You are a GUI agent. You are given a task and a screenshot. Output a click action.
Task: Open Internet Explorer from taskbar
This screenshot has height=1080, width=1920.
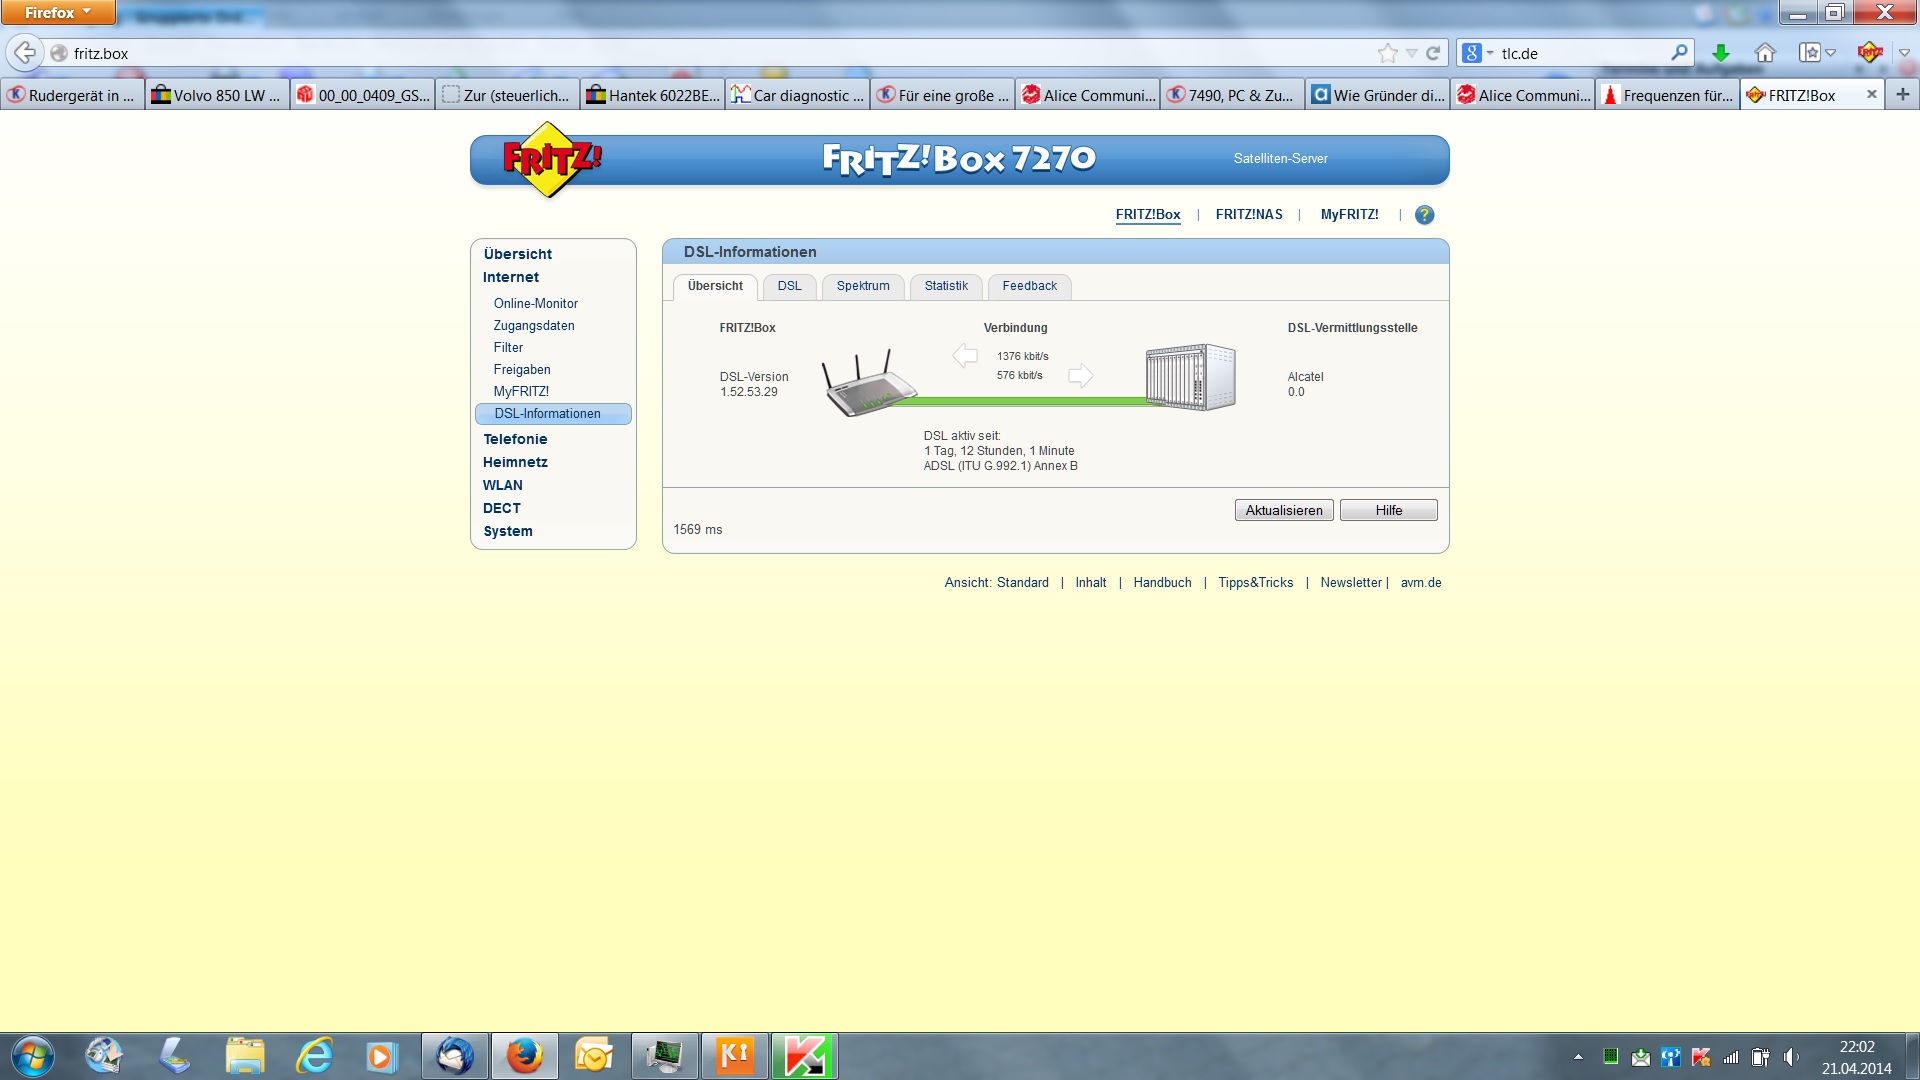pos(314,1056)
